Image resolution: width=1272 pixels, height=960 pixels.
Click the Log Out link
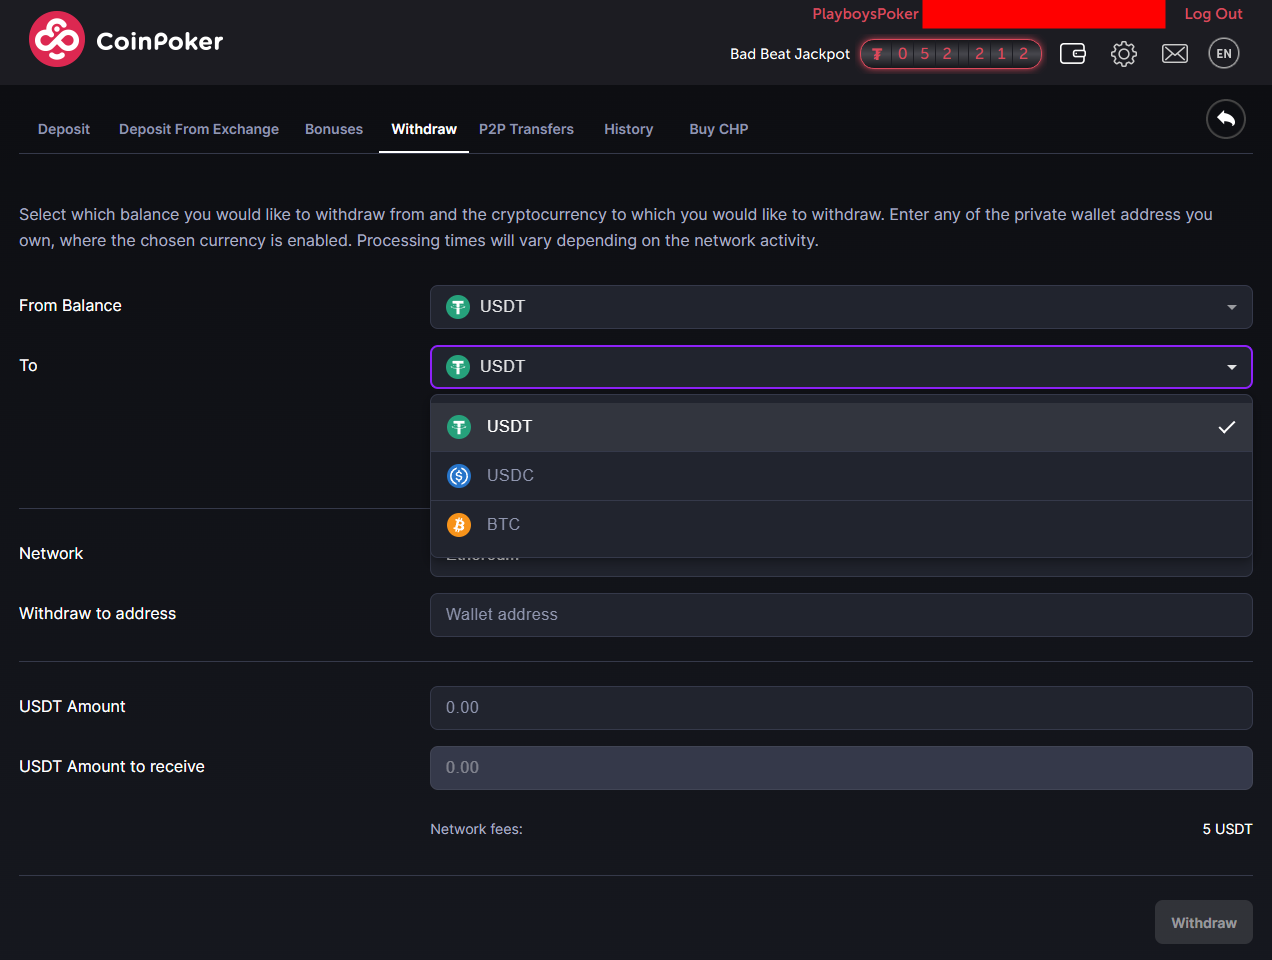coord(1213,14)
